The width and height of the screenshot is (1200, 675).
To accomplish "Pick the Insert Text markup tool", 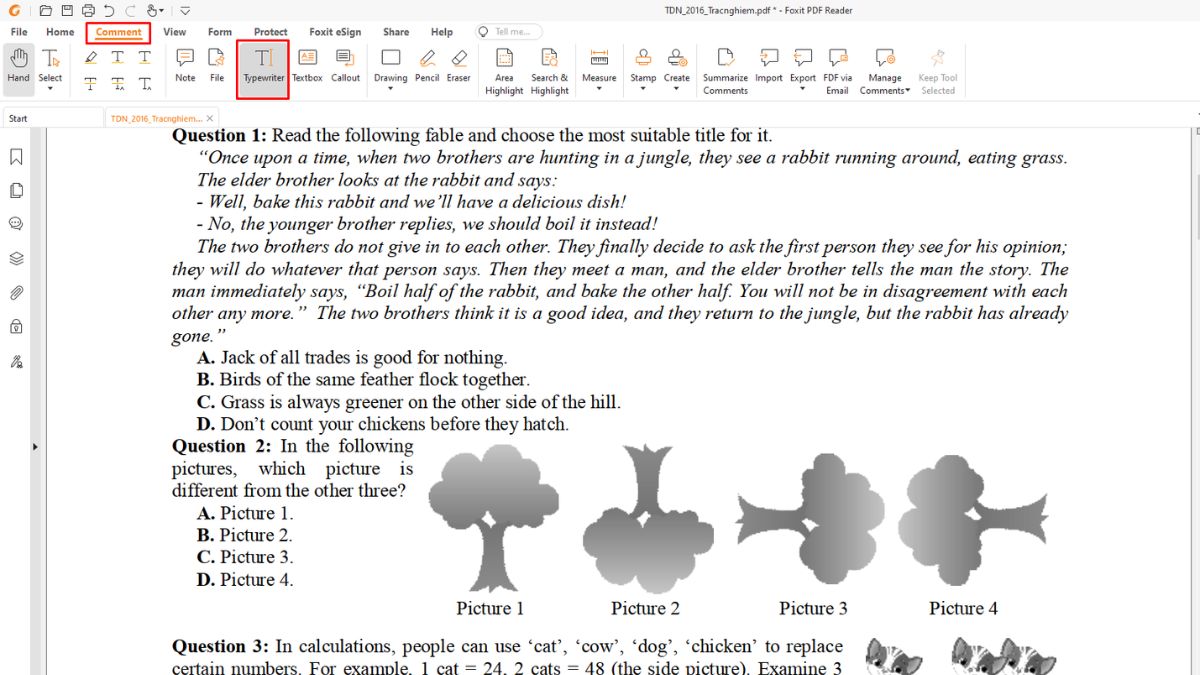I will coord(145,84).
